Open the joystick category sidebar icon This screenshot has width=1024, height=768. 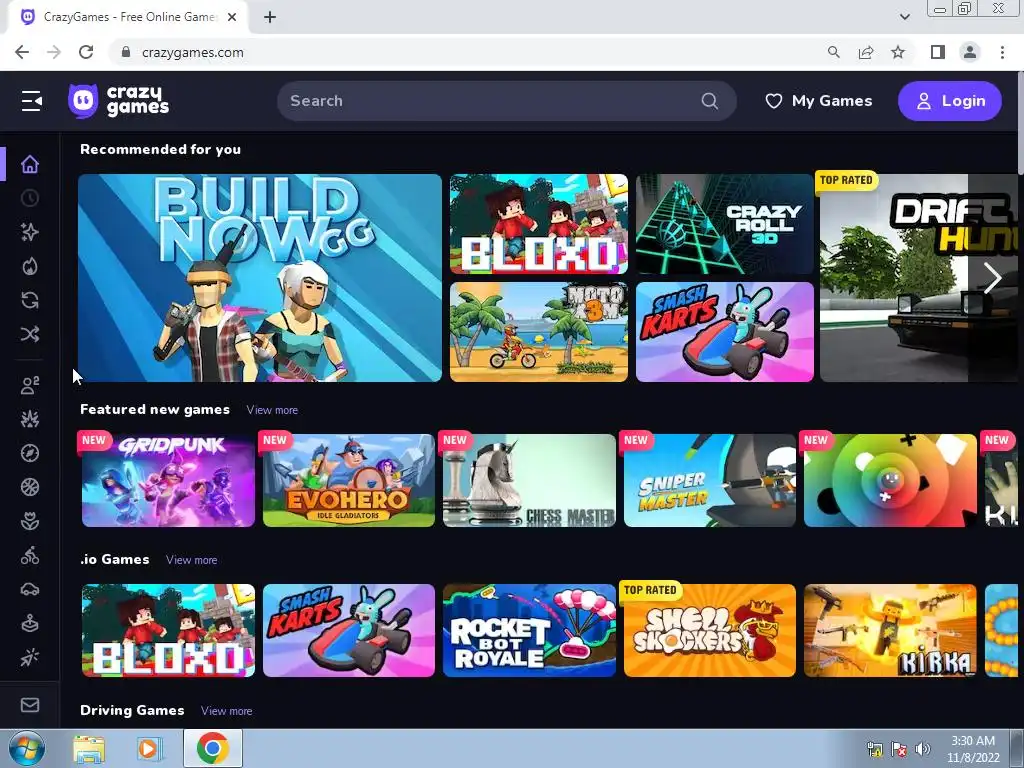(x=30, y=623)
